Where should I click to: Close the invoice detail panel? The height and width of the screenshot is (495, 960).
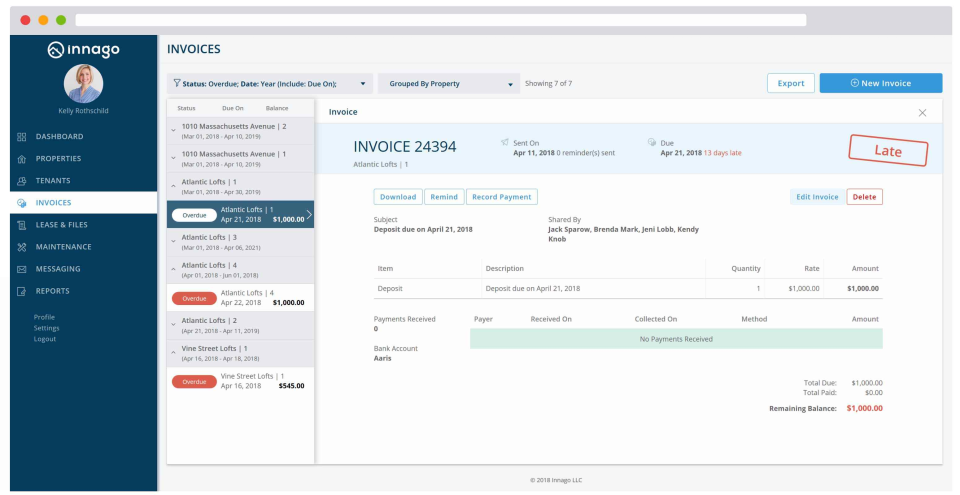tap(922, 113)
